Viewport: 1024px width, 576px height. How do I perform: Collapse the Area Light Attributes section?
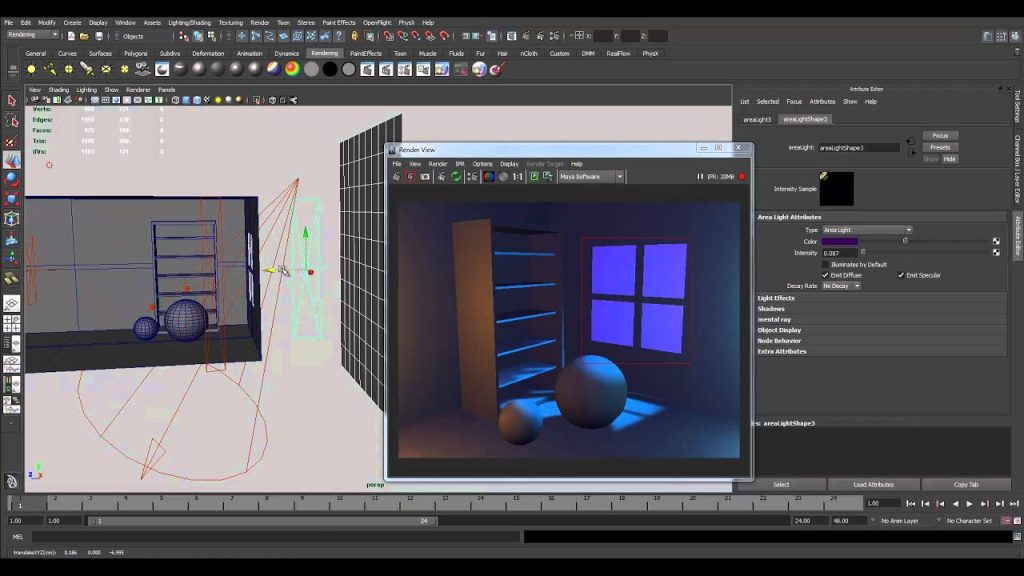(x=882, y=217)
